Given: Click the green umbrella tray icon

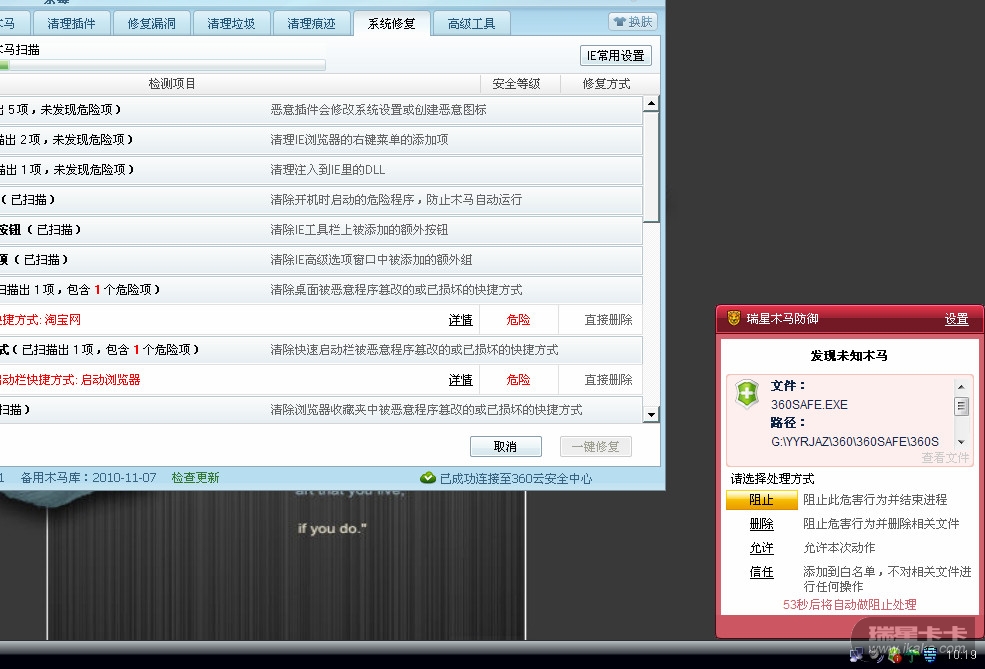Looking at the screenshot, I should [x=912, y=655].
